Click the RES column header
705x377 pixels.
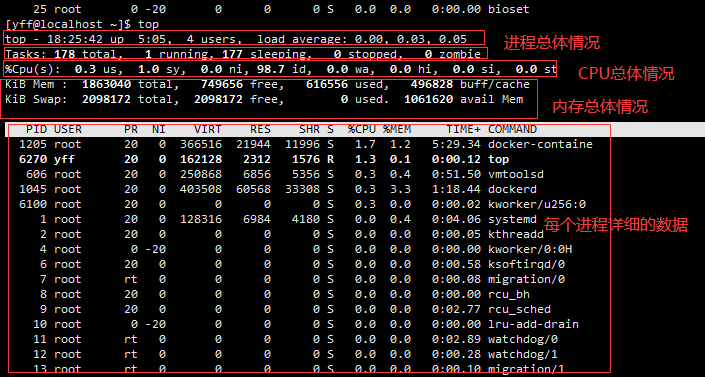coord(260,130)
